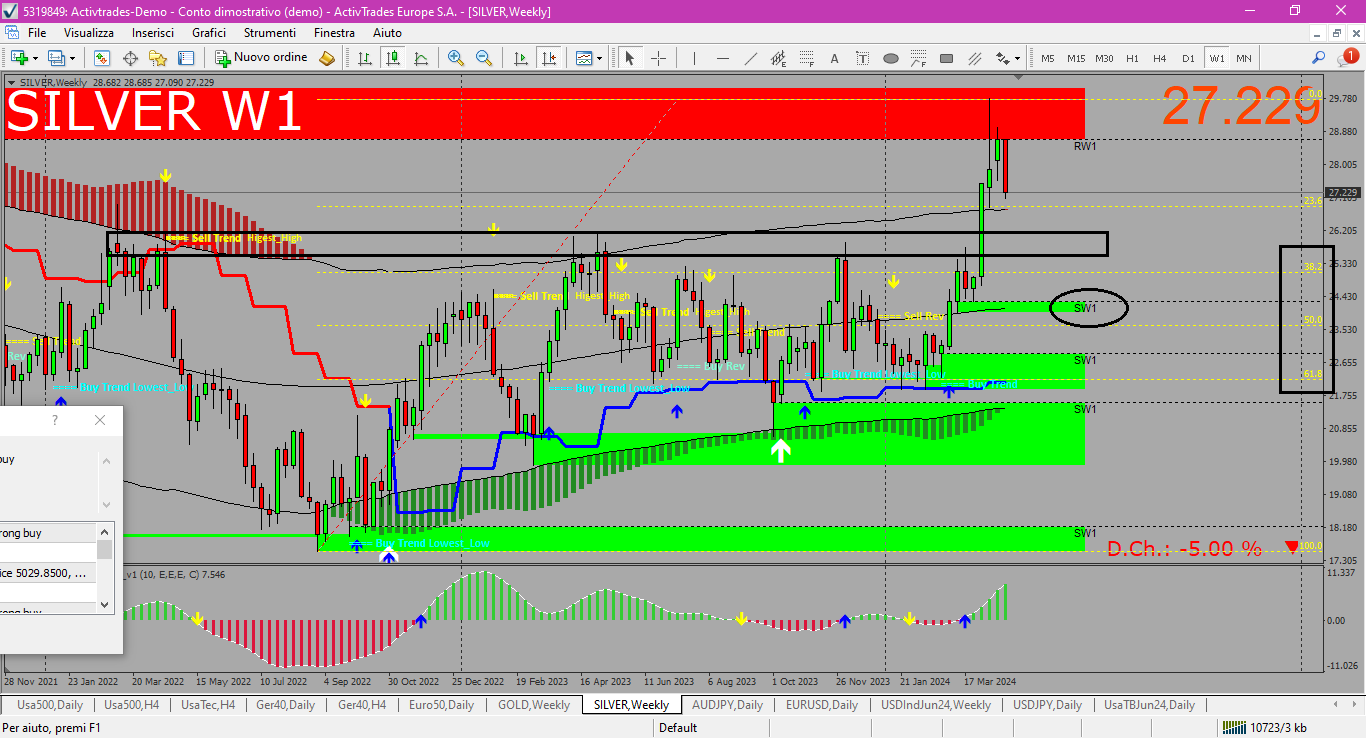Draw a vertical line

click(x=694, y=58)
